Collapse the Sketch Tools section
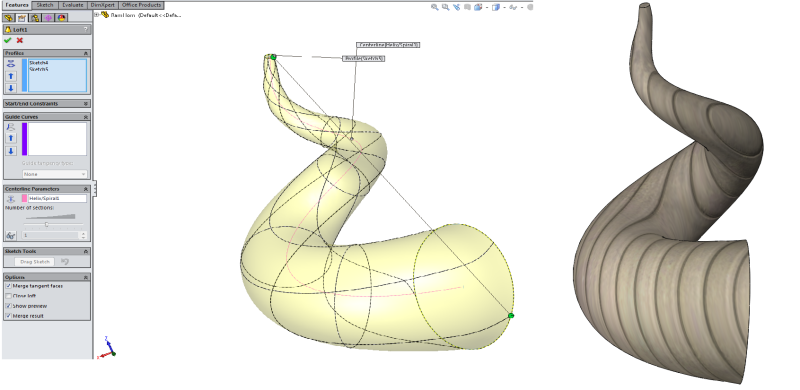The width and height of the screenshot is (800, 390). pos(86,251)
